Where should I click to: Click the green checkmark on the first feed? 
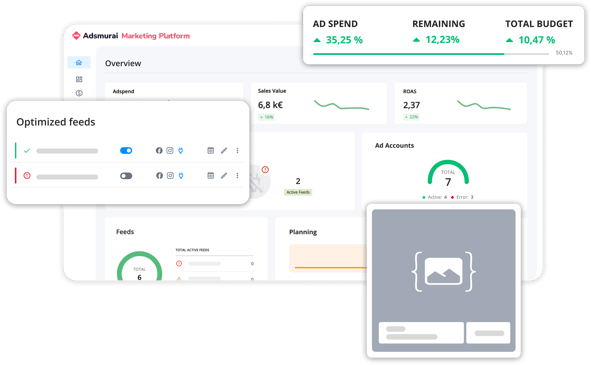pos(27,150)
